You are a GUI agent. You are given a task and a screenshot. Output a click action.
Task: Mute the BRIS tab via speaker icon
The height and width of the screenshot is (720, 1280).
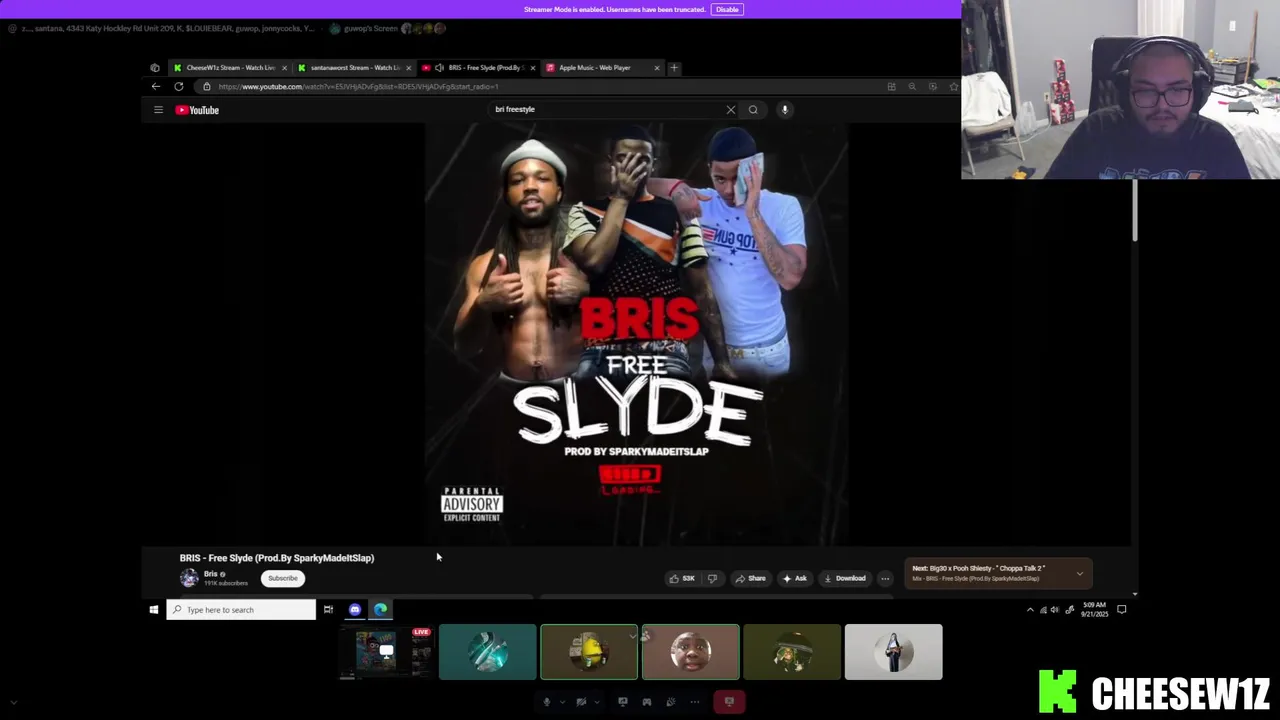point(439,68)
